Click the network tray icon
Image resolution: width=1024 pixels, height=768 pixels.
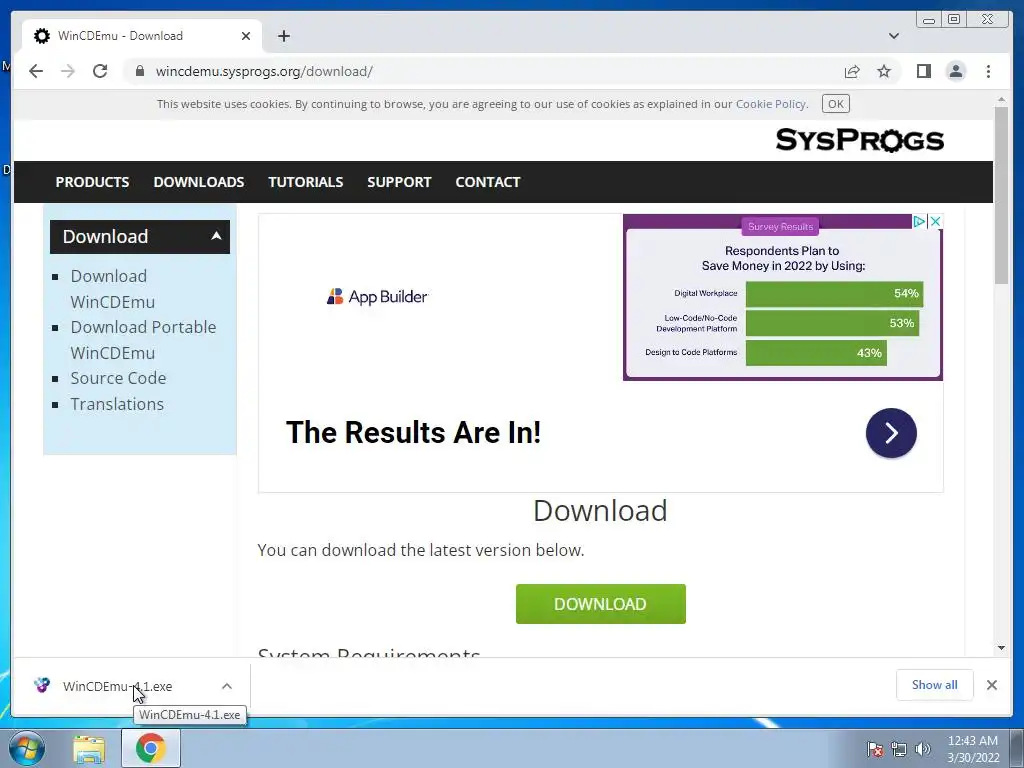tap(899, 749)
